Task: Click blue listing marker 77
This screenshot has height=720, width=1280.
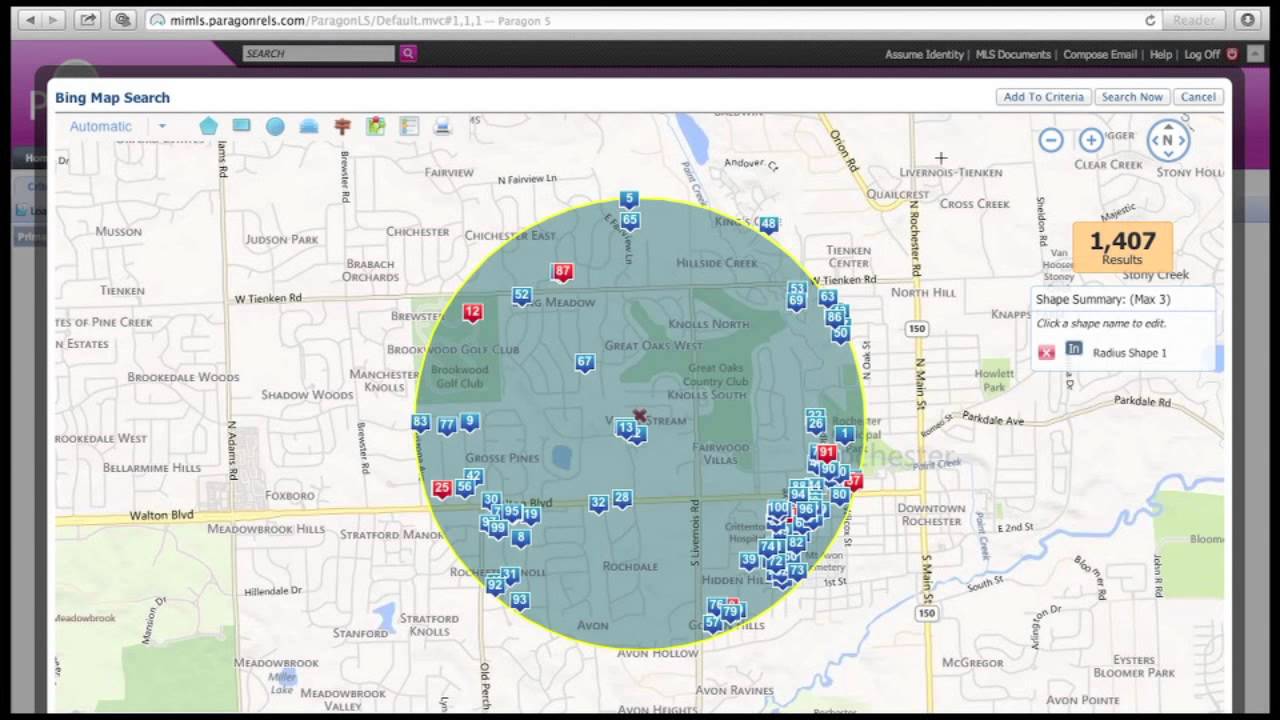Action: coord(447,427)
